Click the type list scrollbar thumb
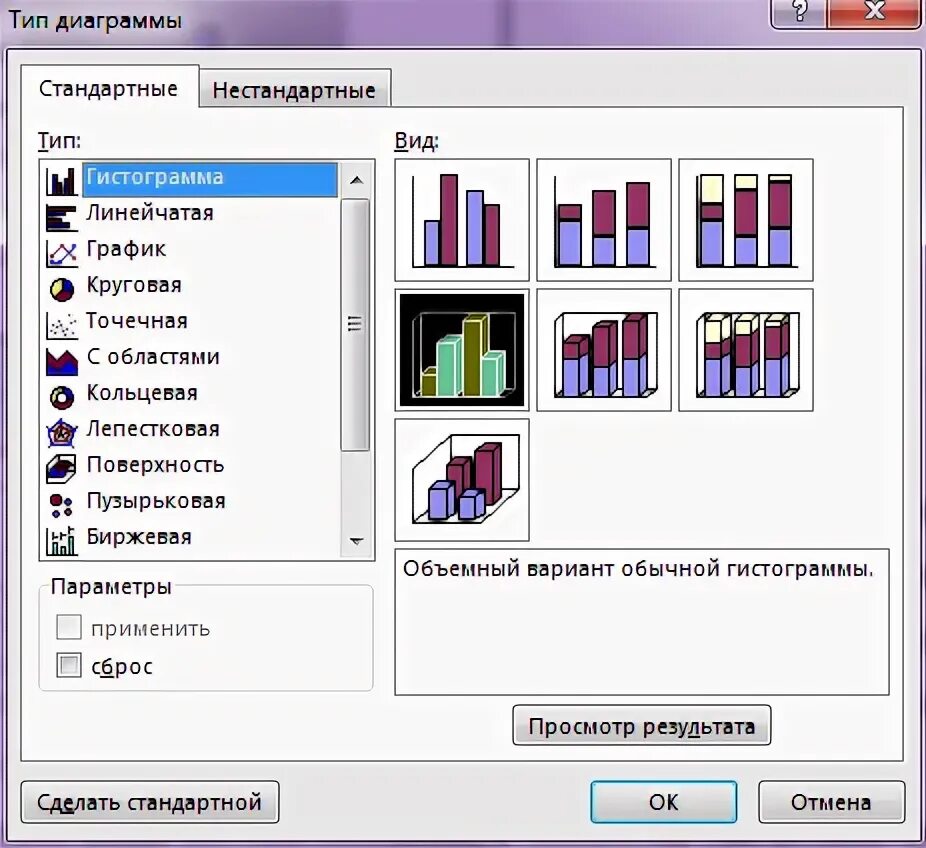The image size is (926, 848). [x=356, y=325]
